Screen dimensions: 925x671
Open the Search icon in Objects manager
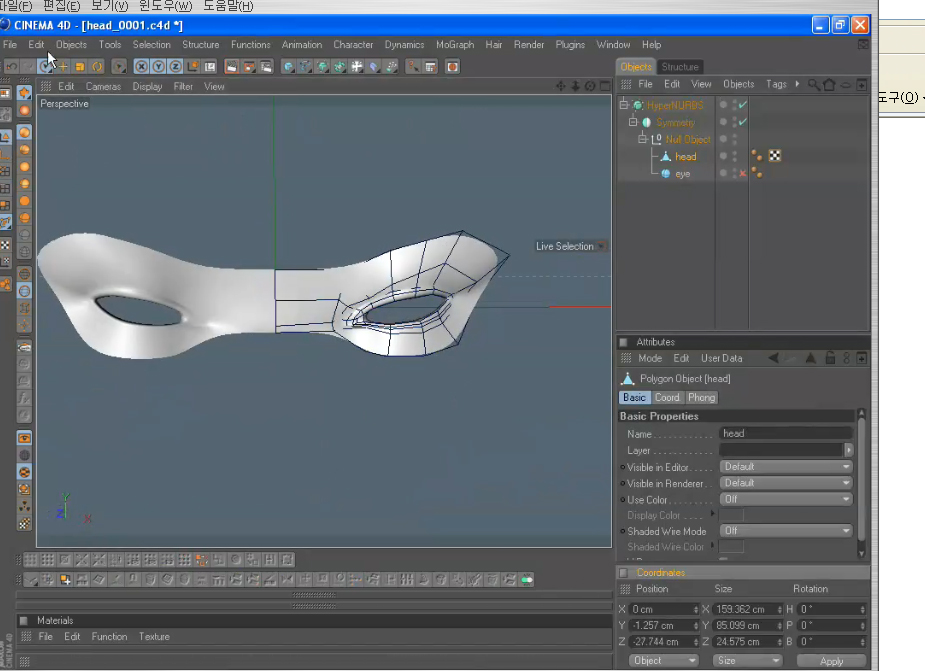pos(814,84)
